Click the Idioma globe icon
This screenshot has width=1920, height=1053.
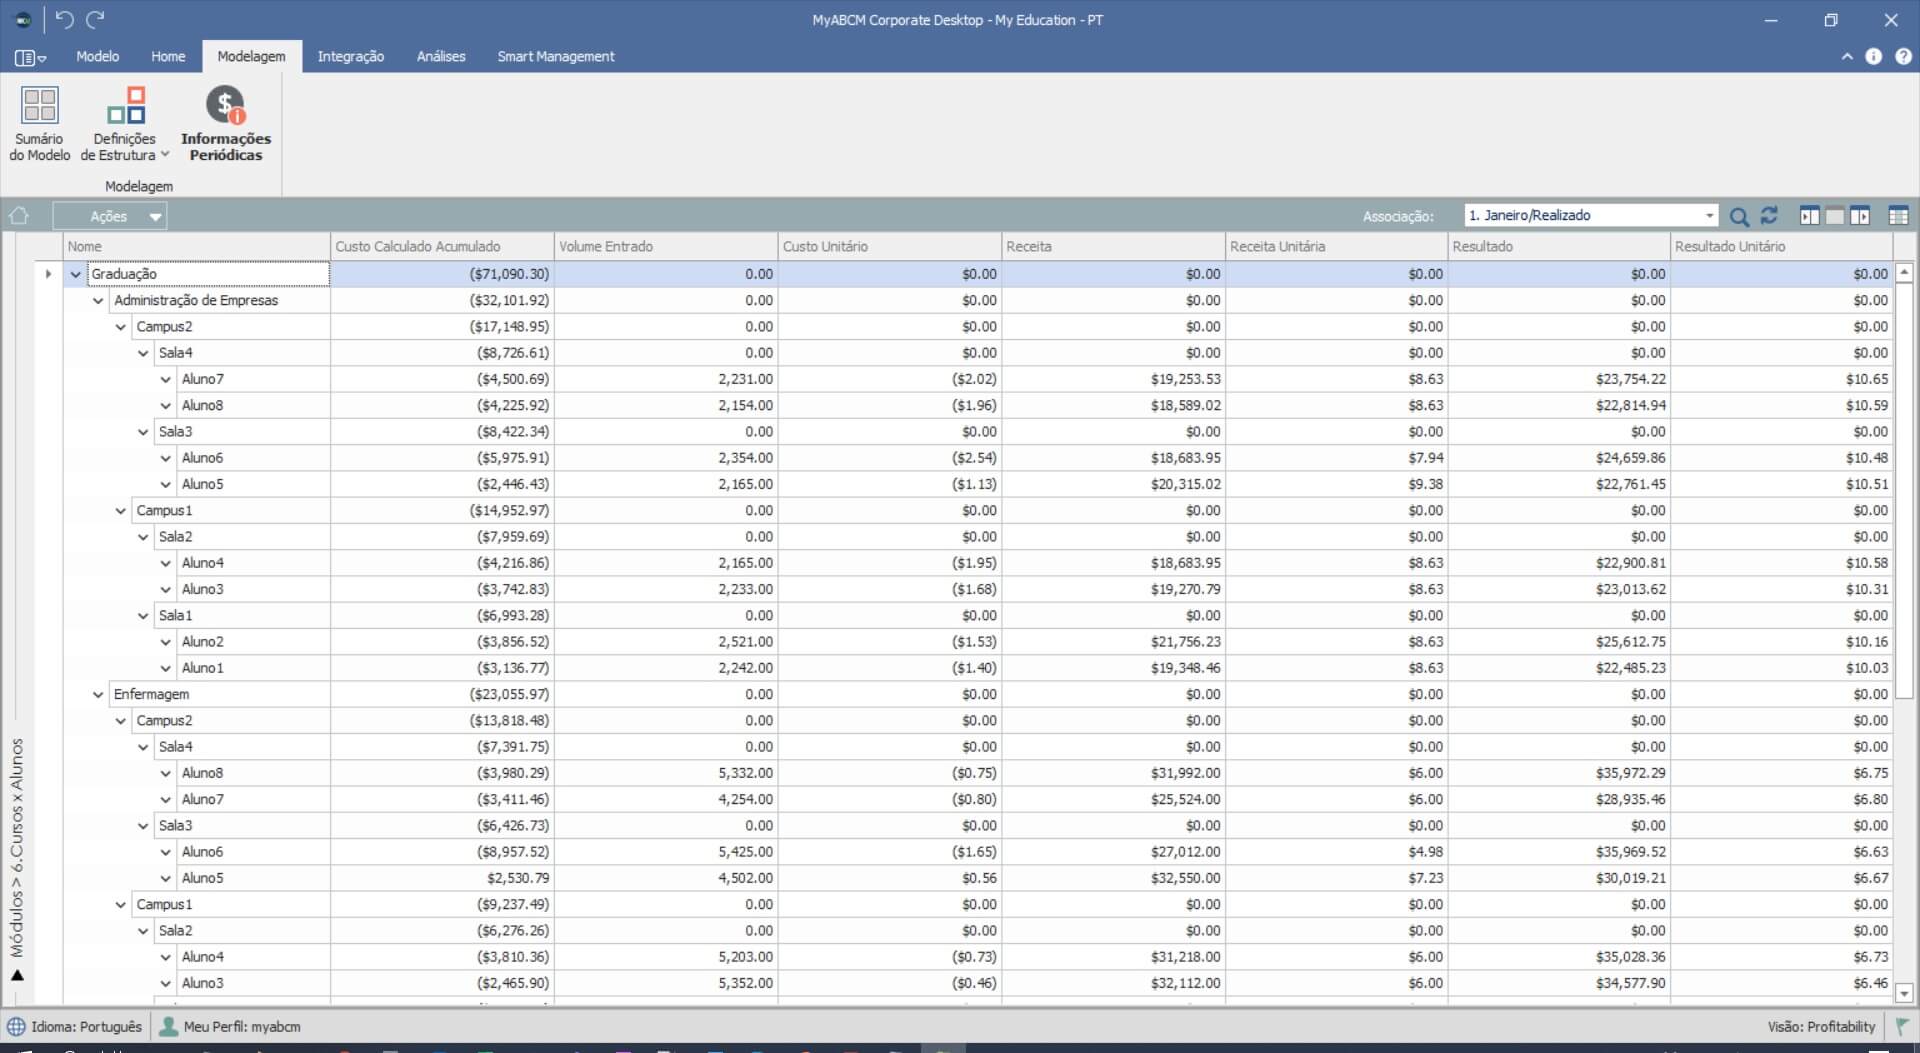(x=17, y=1027)
